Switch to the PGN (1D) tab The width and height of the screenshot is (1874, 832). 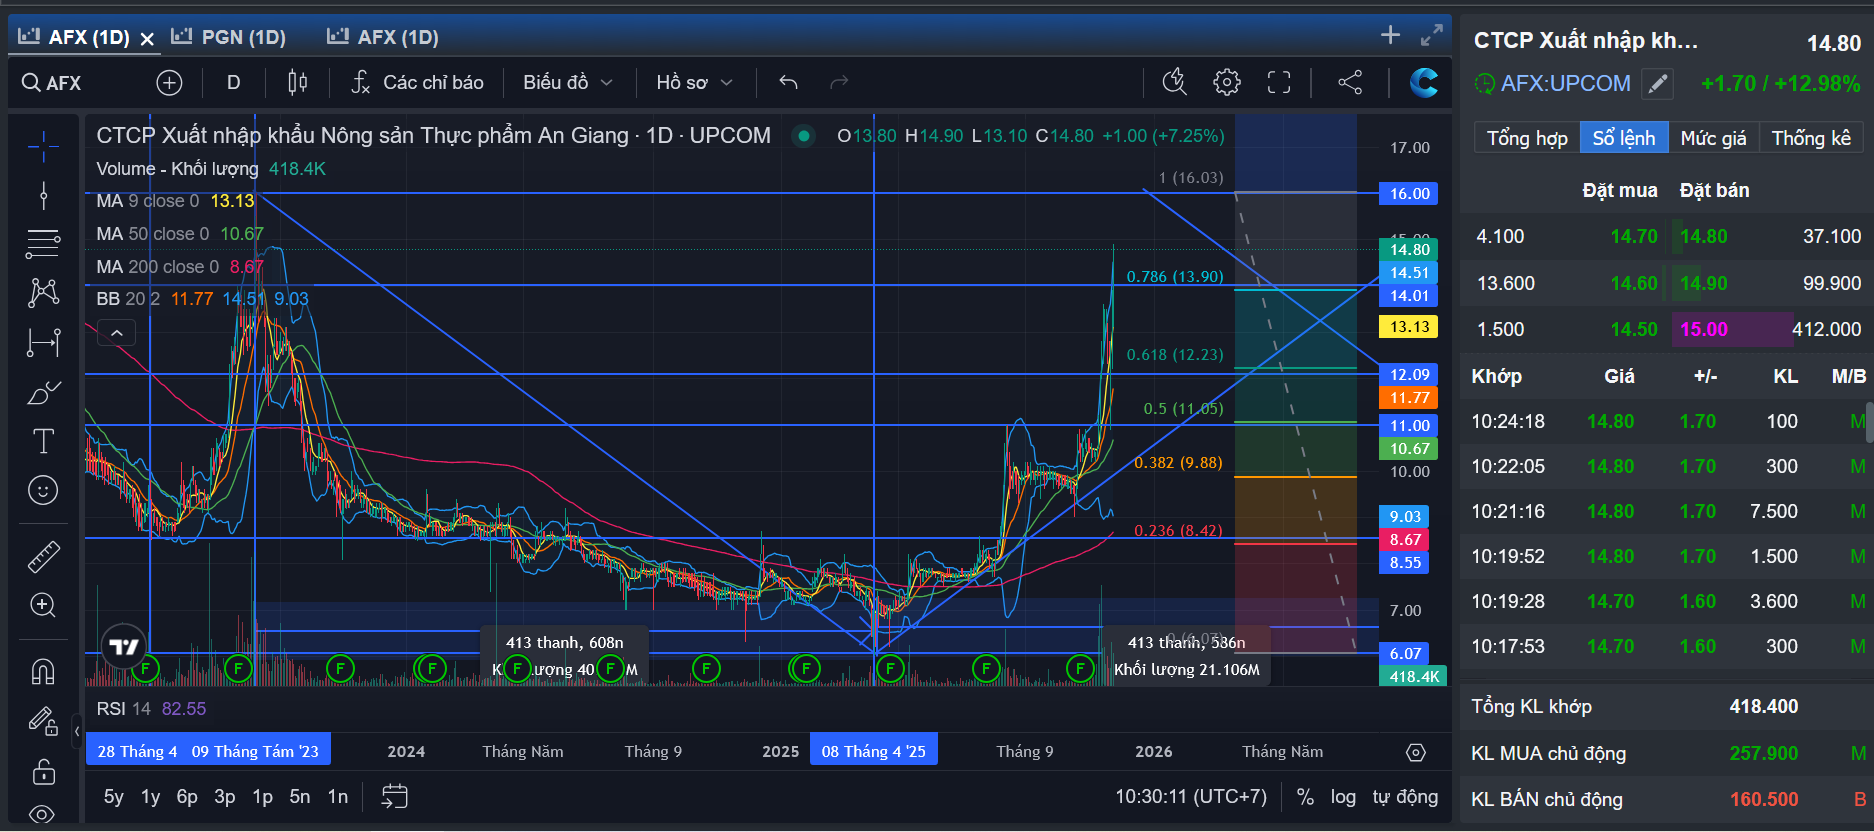point(229,37)
